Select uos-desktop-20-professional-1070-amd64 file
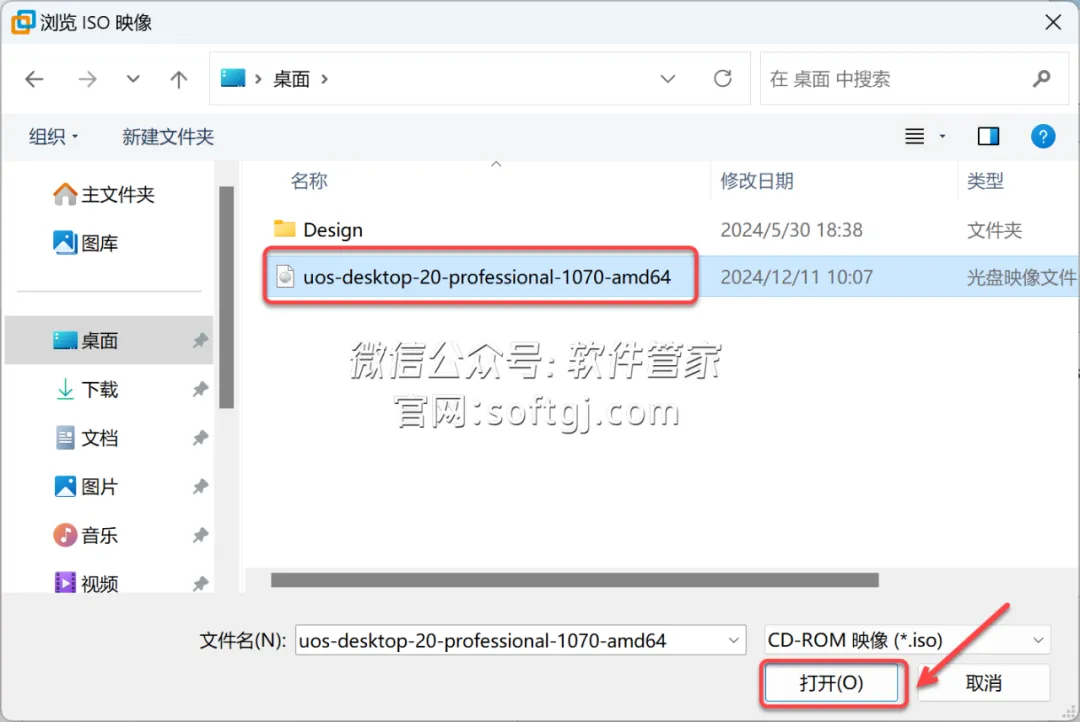This screenshot has width=1080, height=722. click(486, 277)
